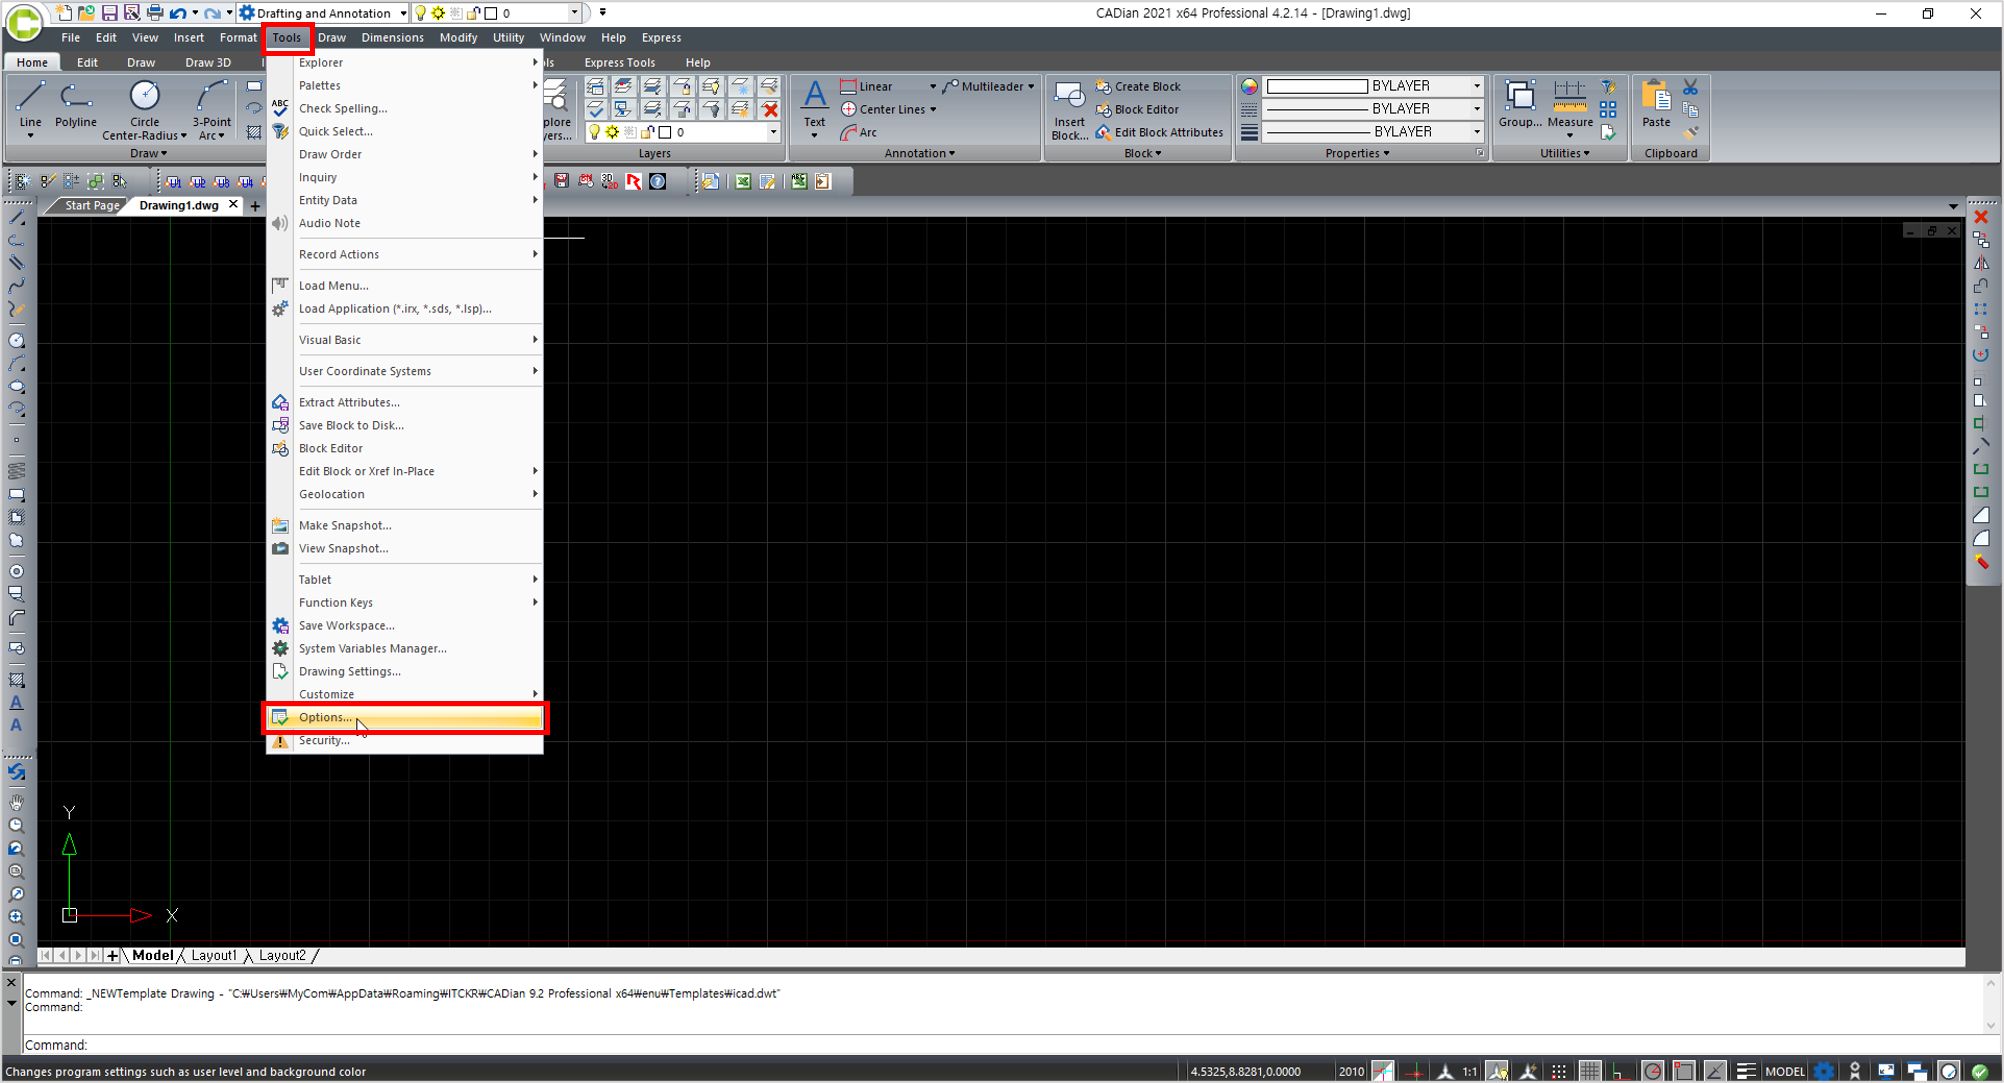
Task: Click the Pan hand icon on left toolbar
Action: pos(16,802)
